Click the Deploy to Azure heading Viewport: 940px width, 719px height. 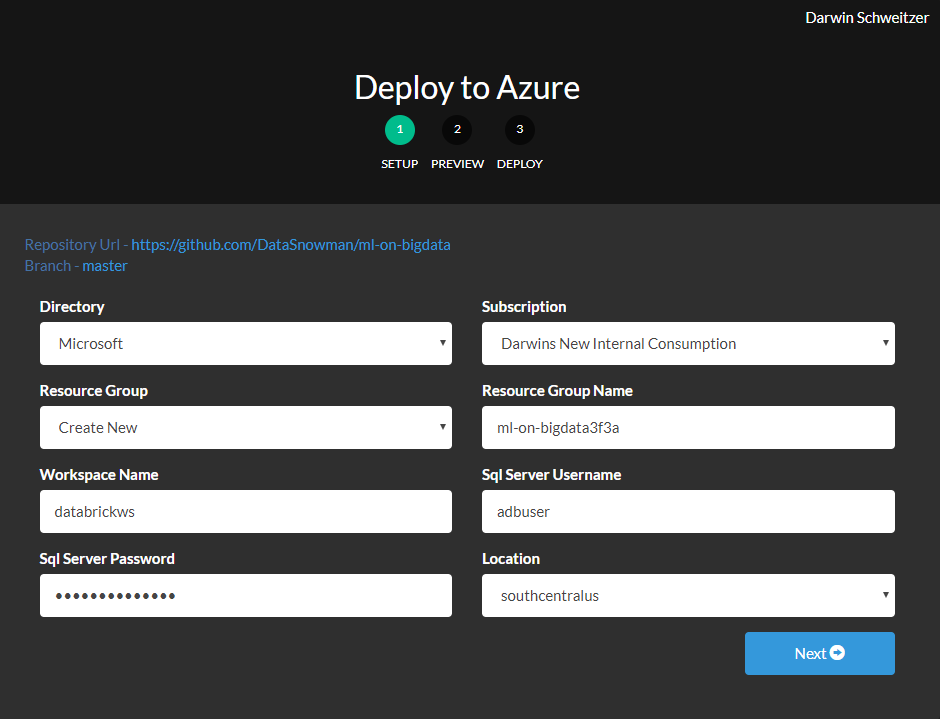467,88
